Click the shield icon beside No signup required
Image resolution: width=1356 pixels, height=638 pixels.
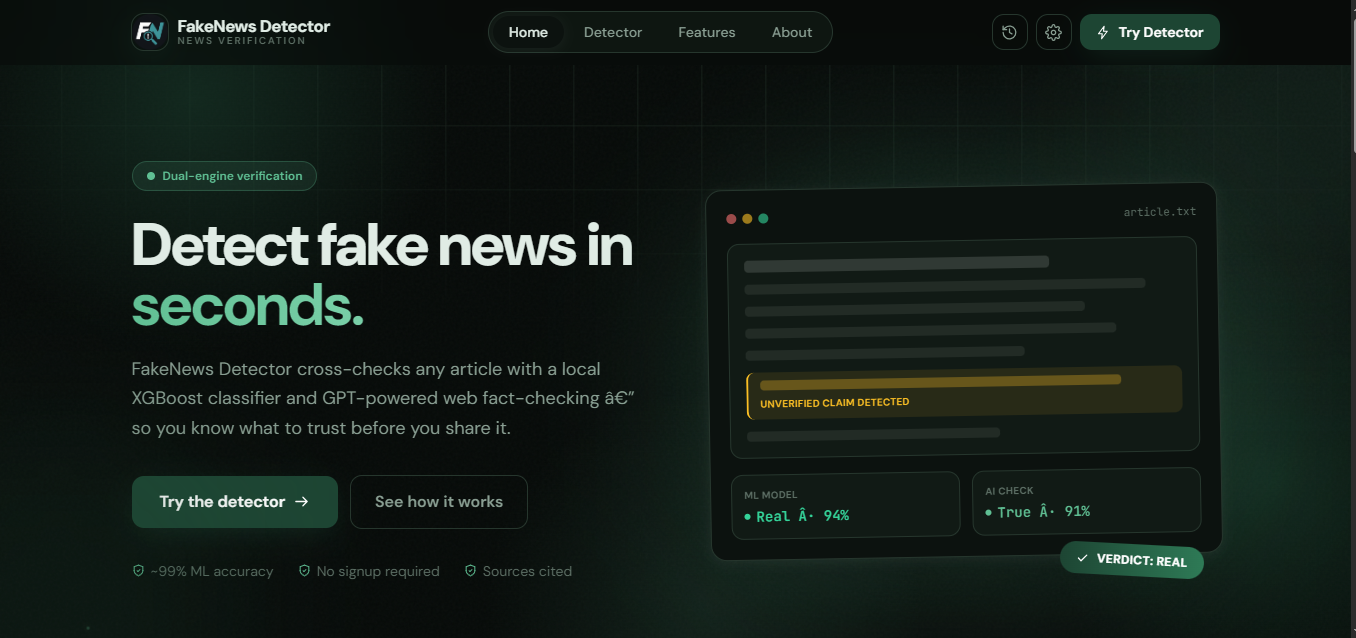[x=304, y=571]
